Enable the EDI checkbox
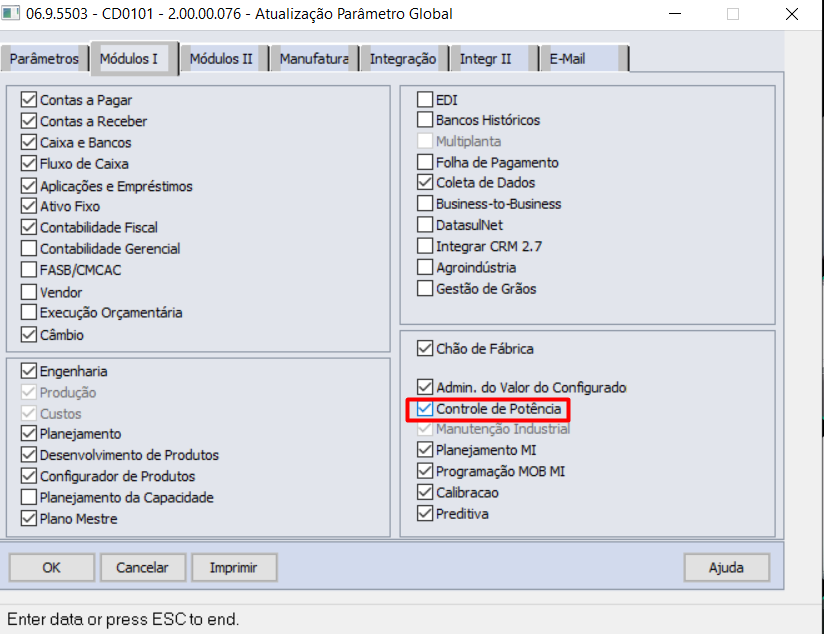 (x=425, y=99)
